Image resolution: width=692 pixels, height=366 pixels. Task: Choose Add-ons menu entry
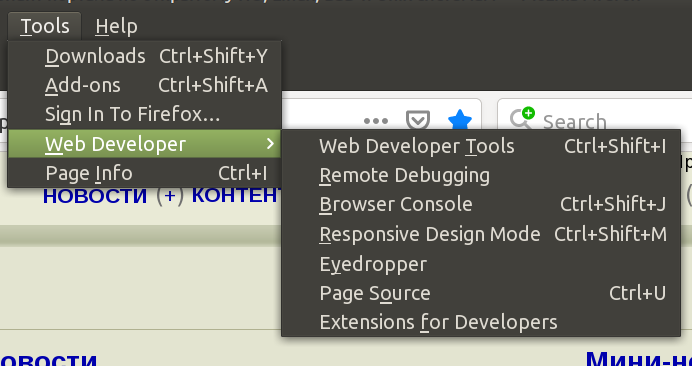click(145, 85)
